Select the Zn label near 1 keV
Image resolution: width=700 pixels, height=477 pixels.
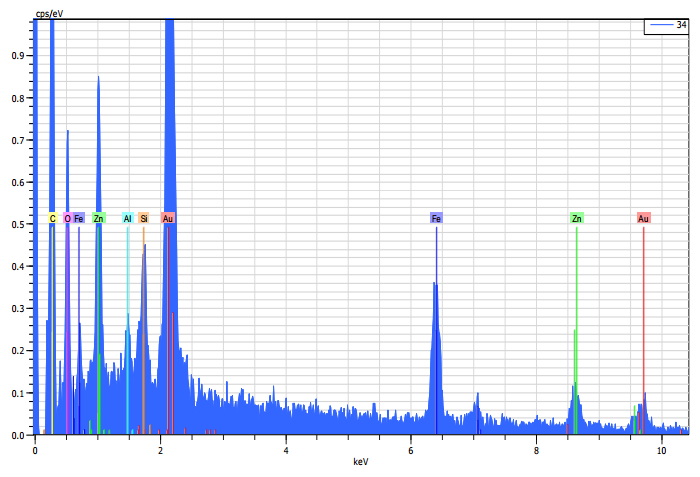pyautogui.click(x=99, y=218)
